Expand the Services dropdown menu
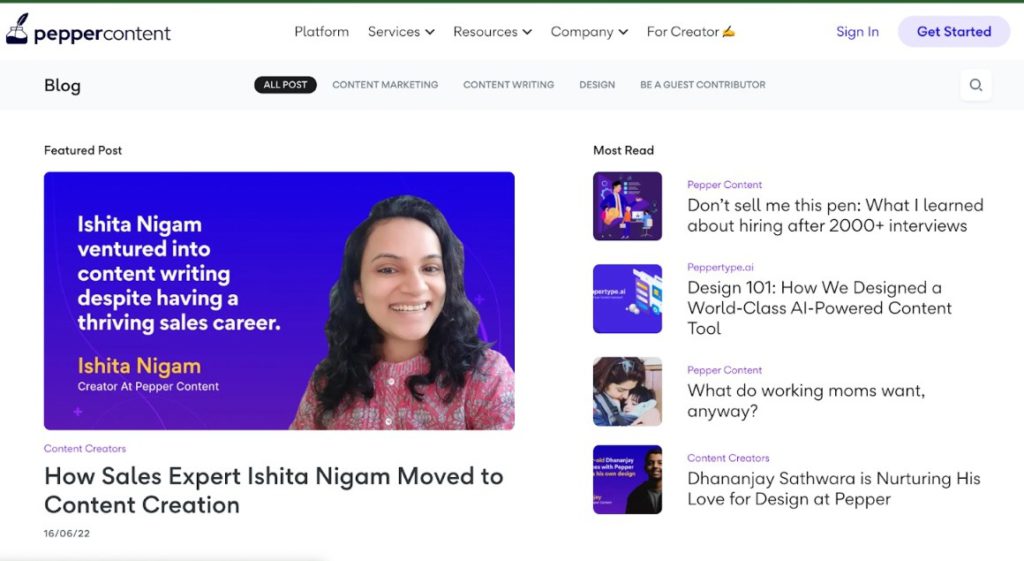This screenshot has height=561, width=1024. tap(401, 32)
